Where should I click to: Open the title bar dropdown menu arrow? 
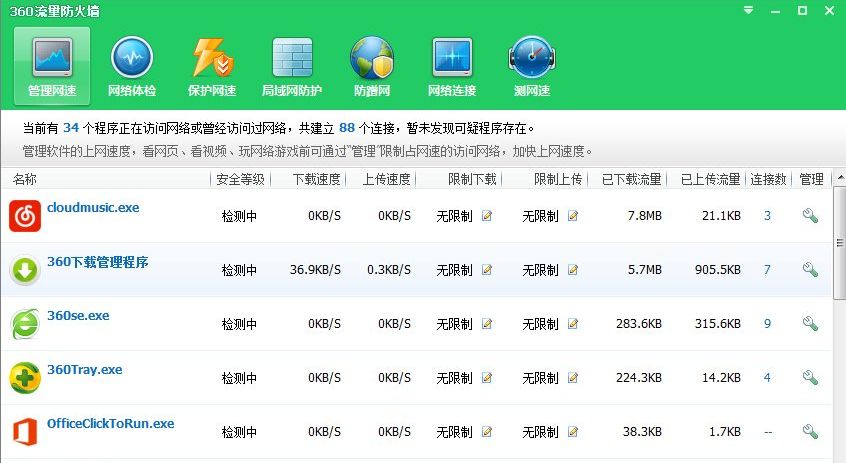point(749,11)
